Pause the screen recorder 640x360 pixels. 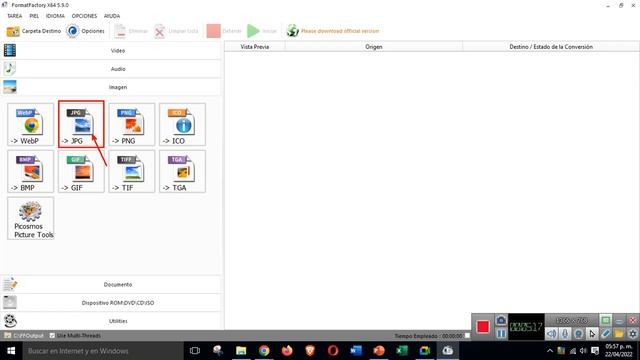[501, 334]
